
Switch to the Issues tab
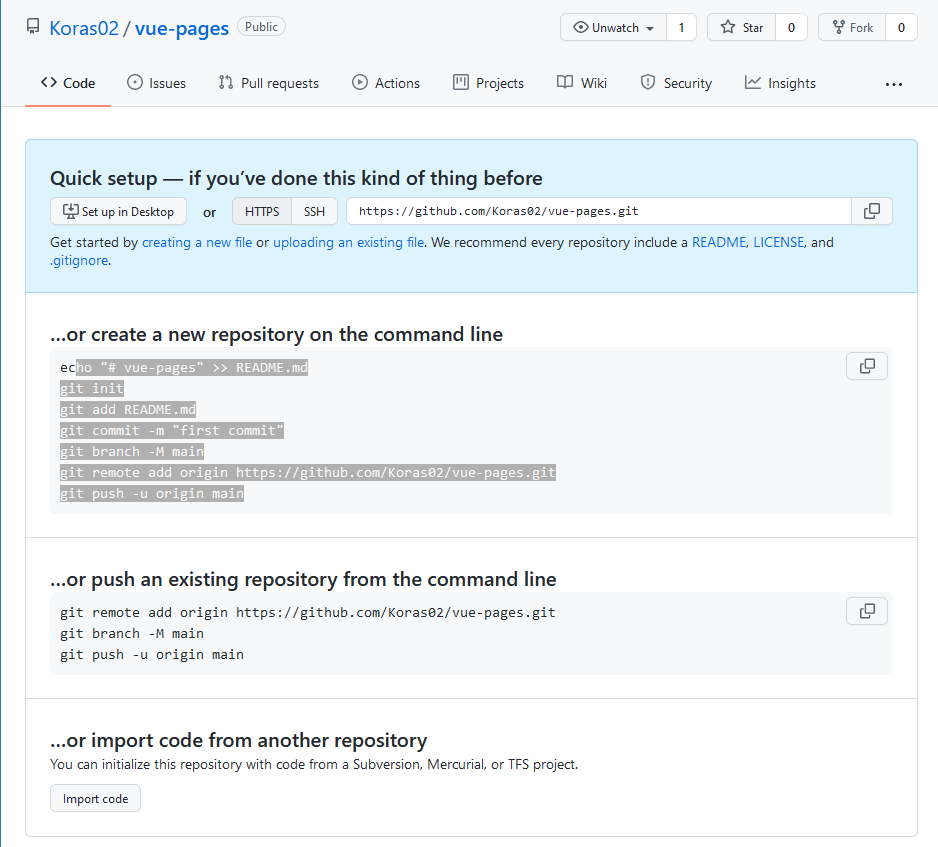(157, 83)
